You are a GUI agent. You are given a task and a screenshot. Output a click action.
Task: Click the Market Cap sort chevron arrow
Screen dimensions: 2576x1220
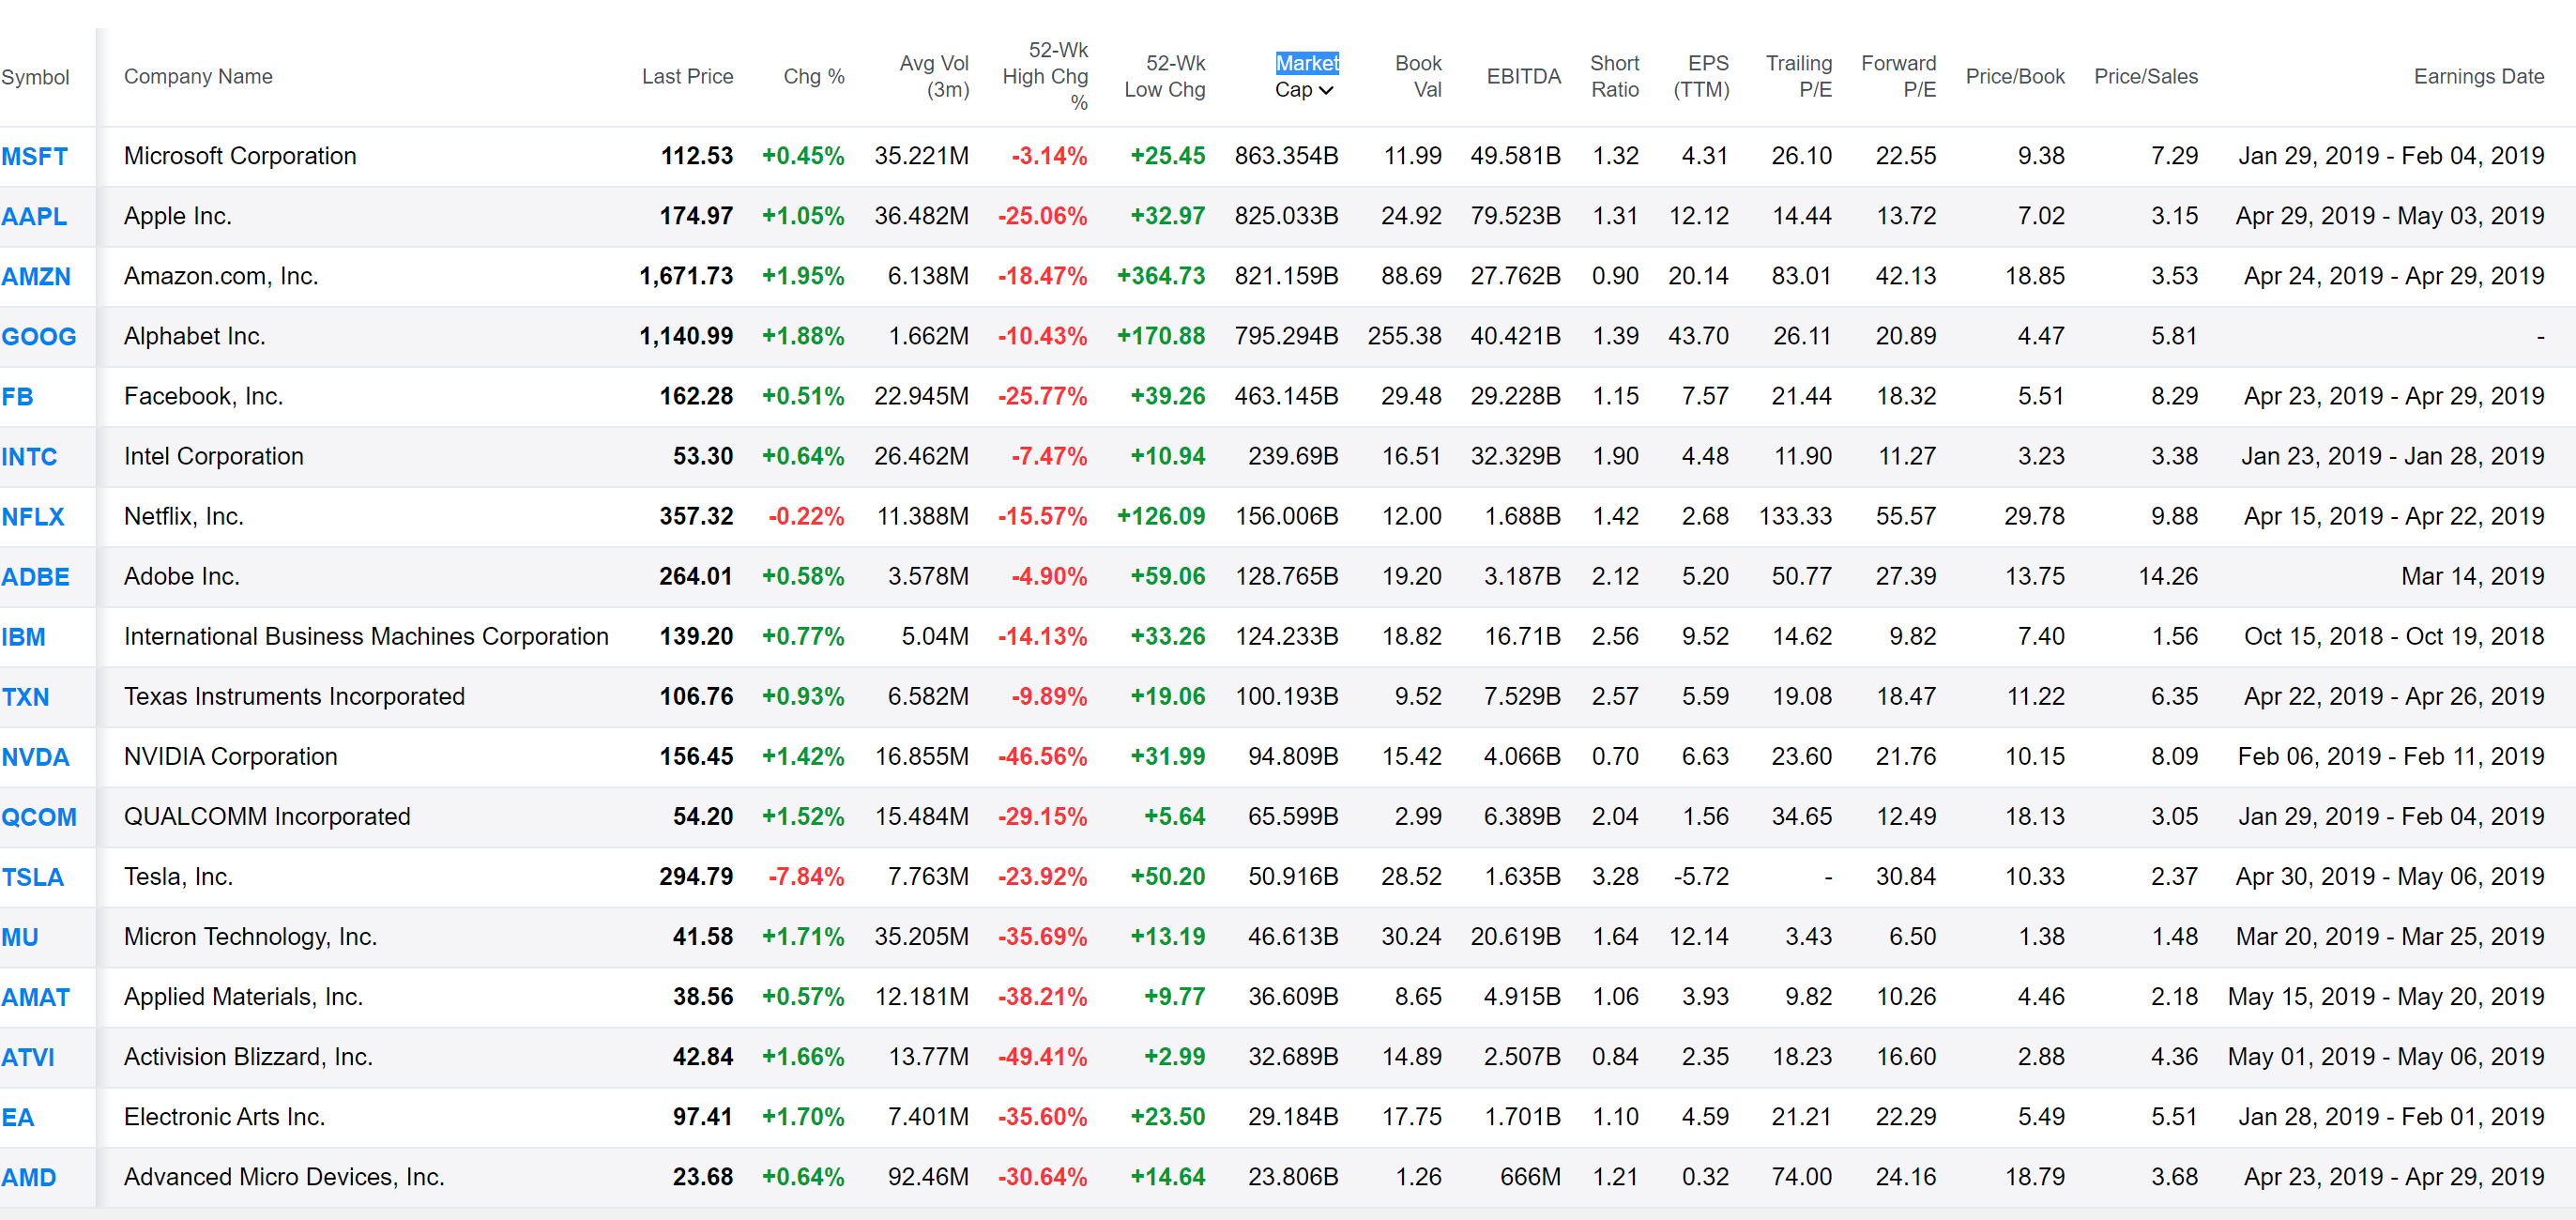1326,90
